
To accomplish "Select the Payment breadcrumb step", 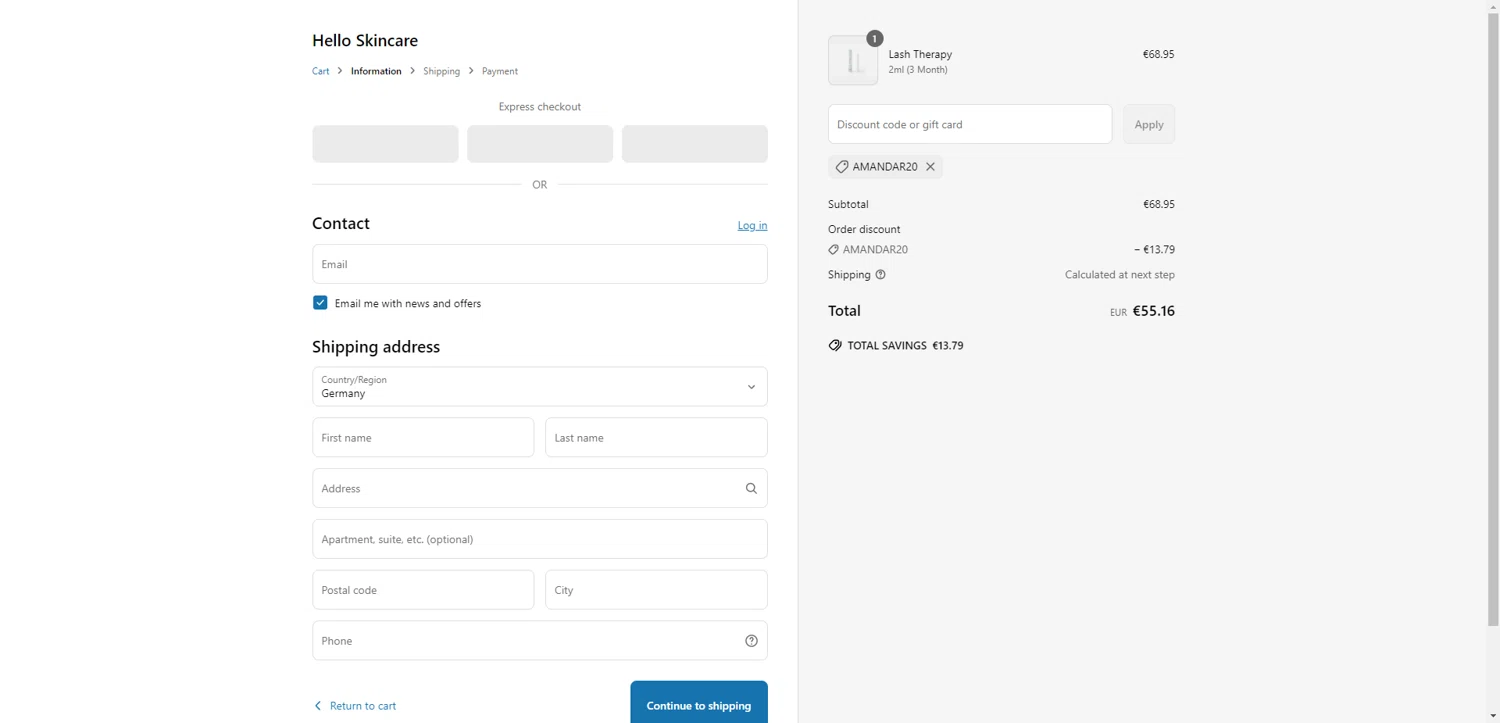I will 500,71.
